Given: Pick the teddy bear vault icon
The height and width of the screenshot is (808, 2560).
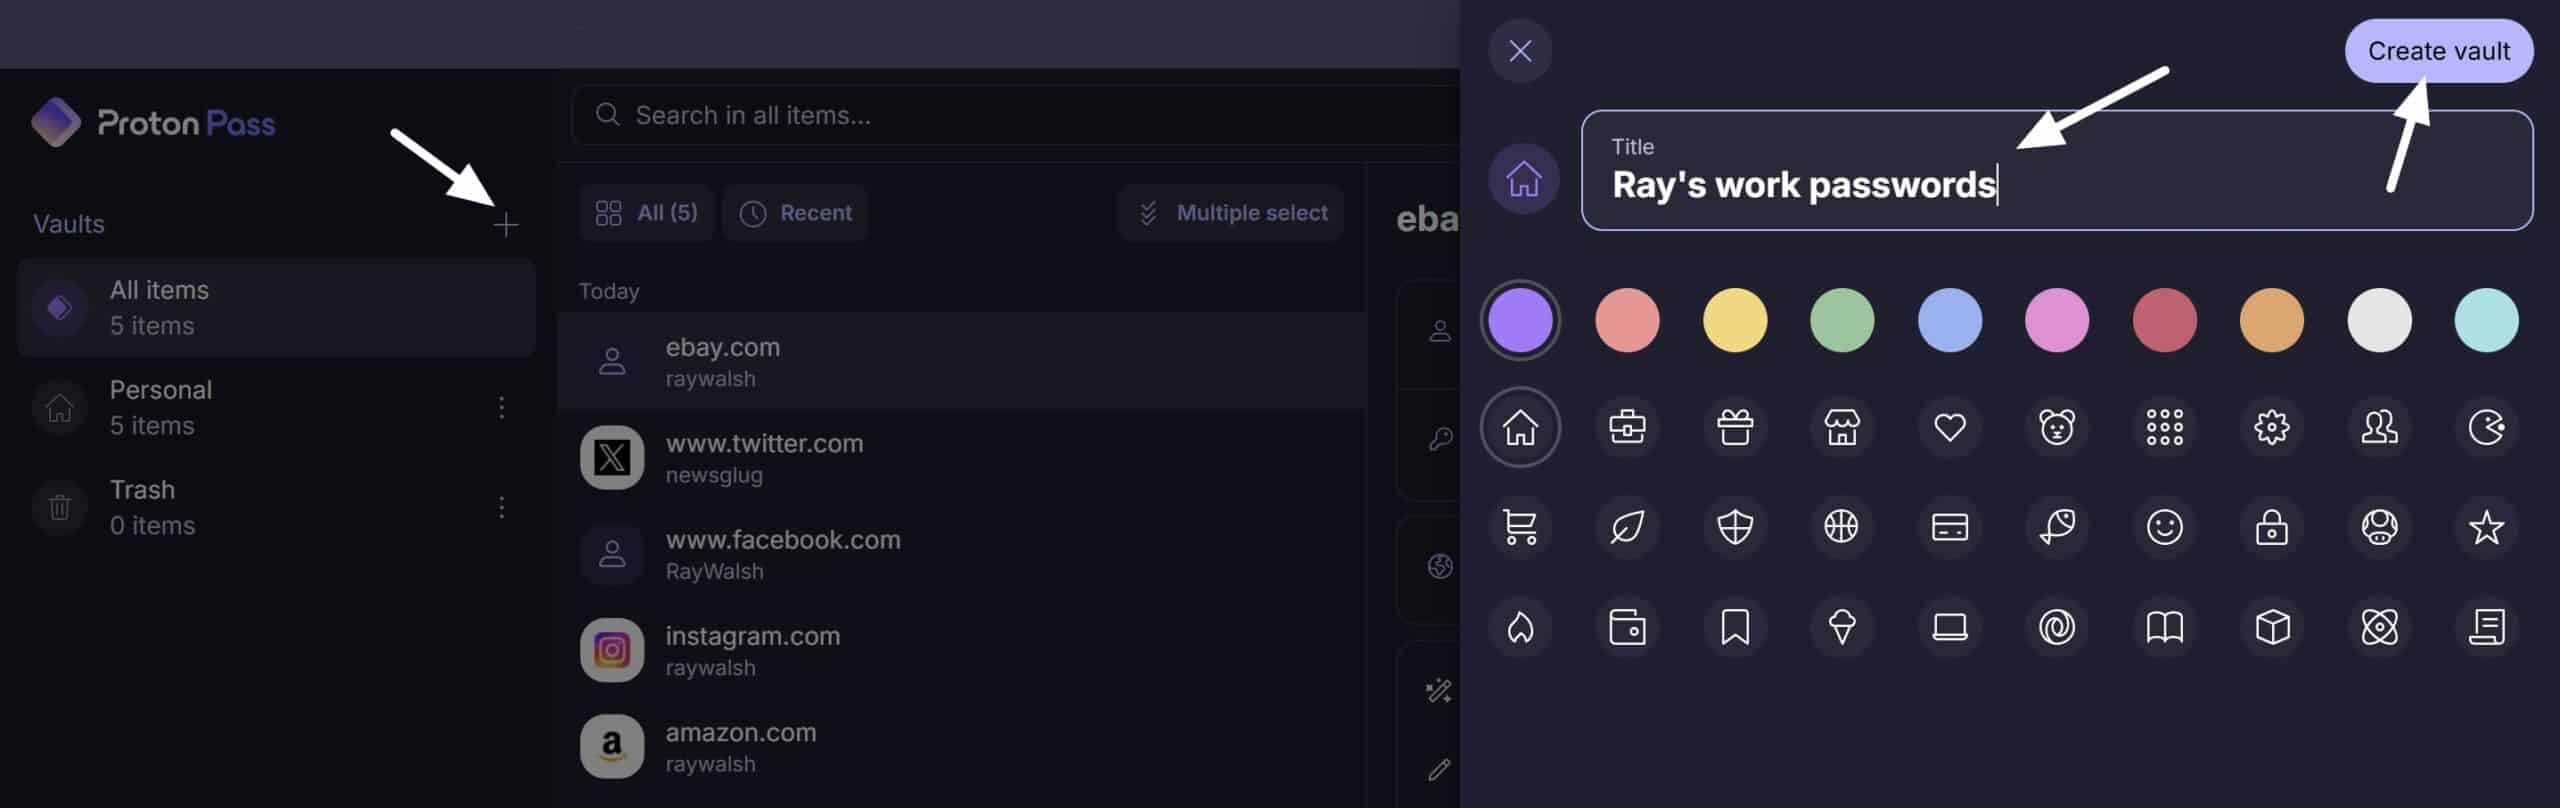Looking at the screenshot, I should [x=2057, y=427].
